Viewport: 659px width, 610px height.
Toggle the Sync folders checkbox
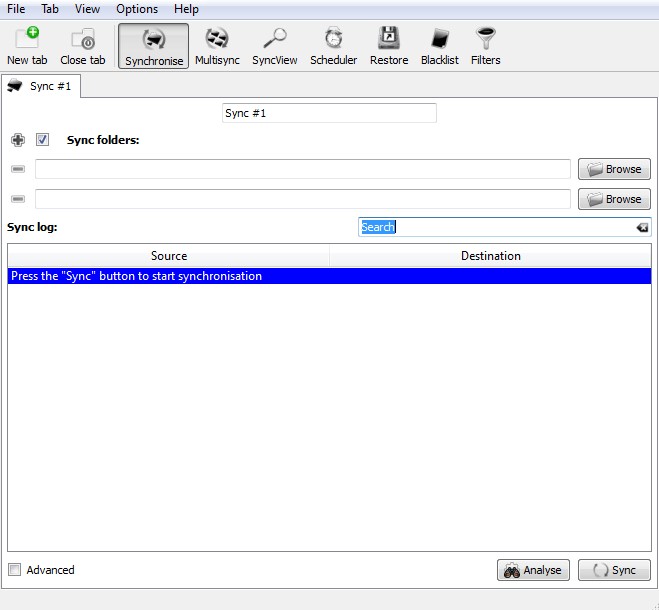43,140
